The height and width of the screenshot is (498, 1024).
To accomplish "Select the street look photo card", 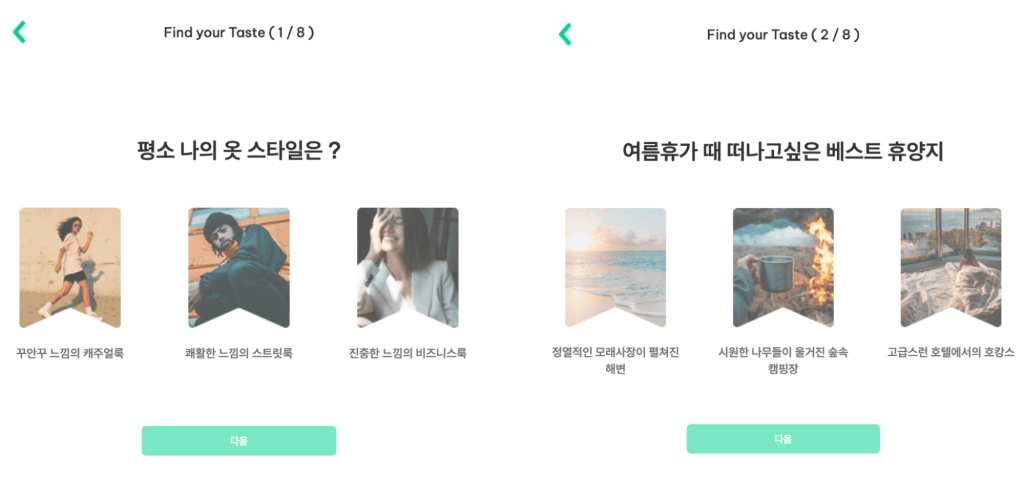I will tap(239, 268).
